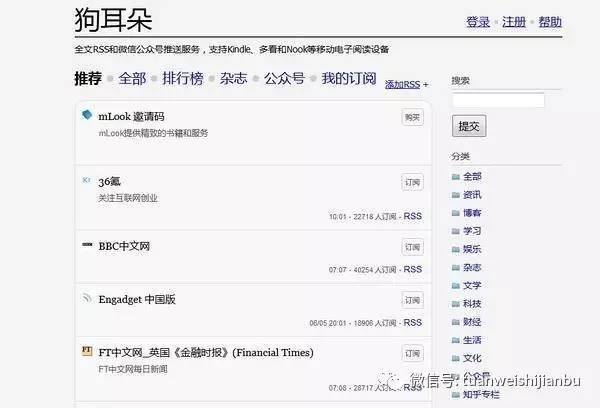Click folder icon beside 娱乐 category
600x408 pixels.
[x=455, y=250]
